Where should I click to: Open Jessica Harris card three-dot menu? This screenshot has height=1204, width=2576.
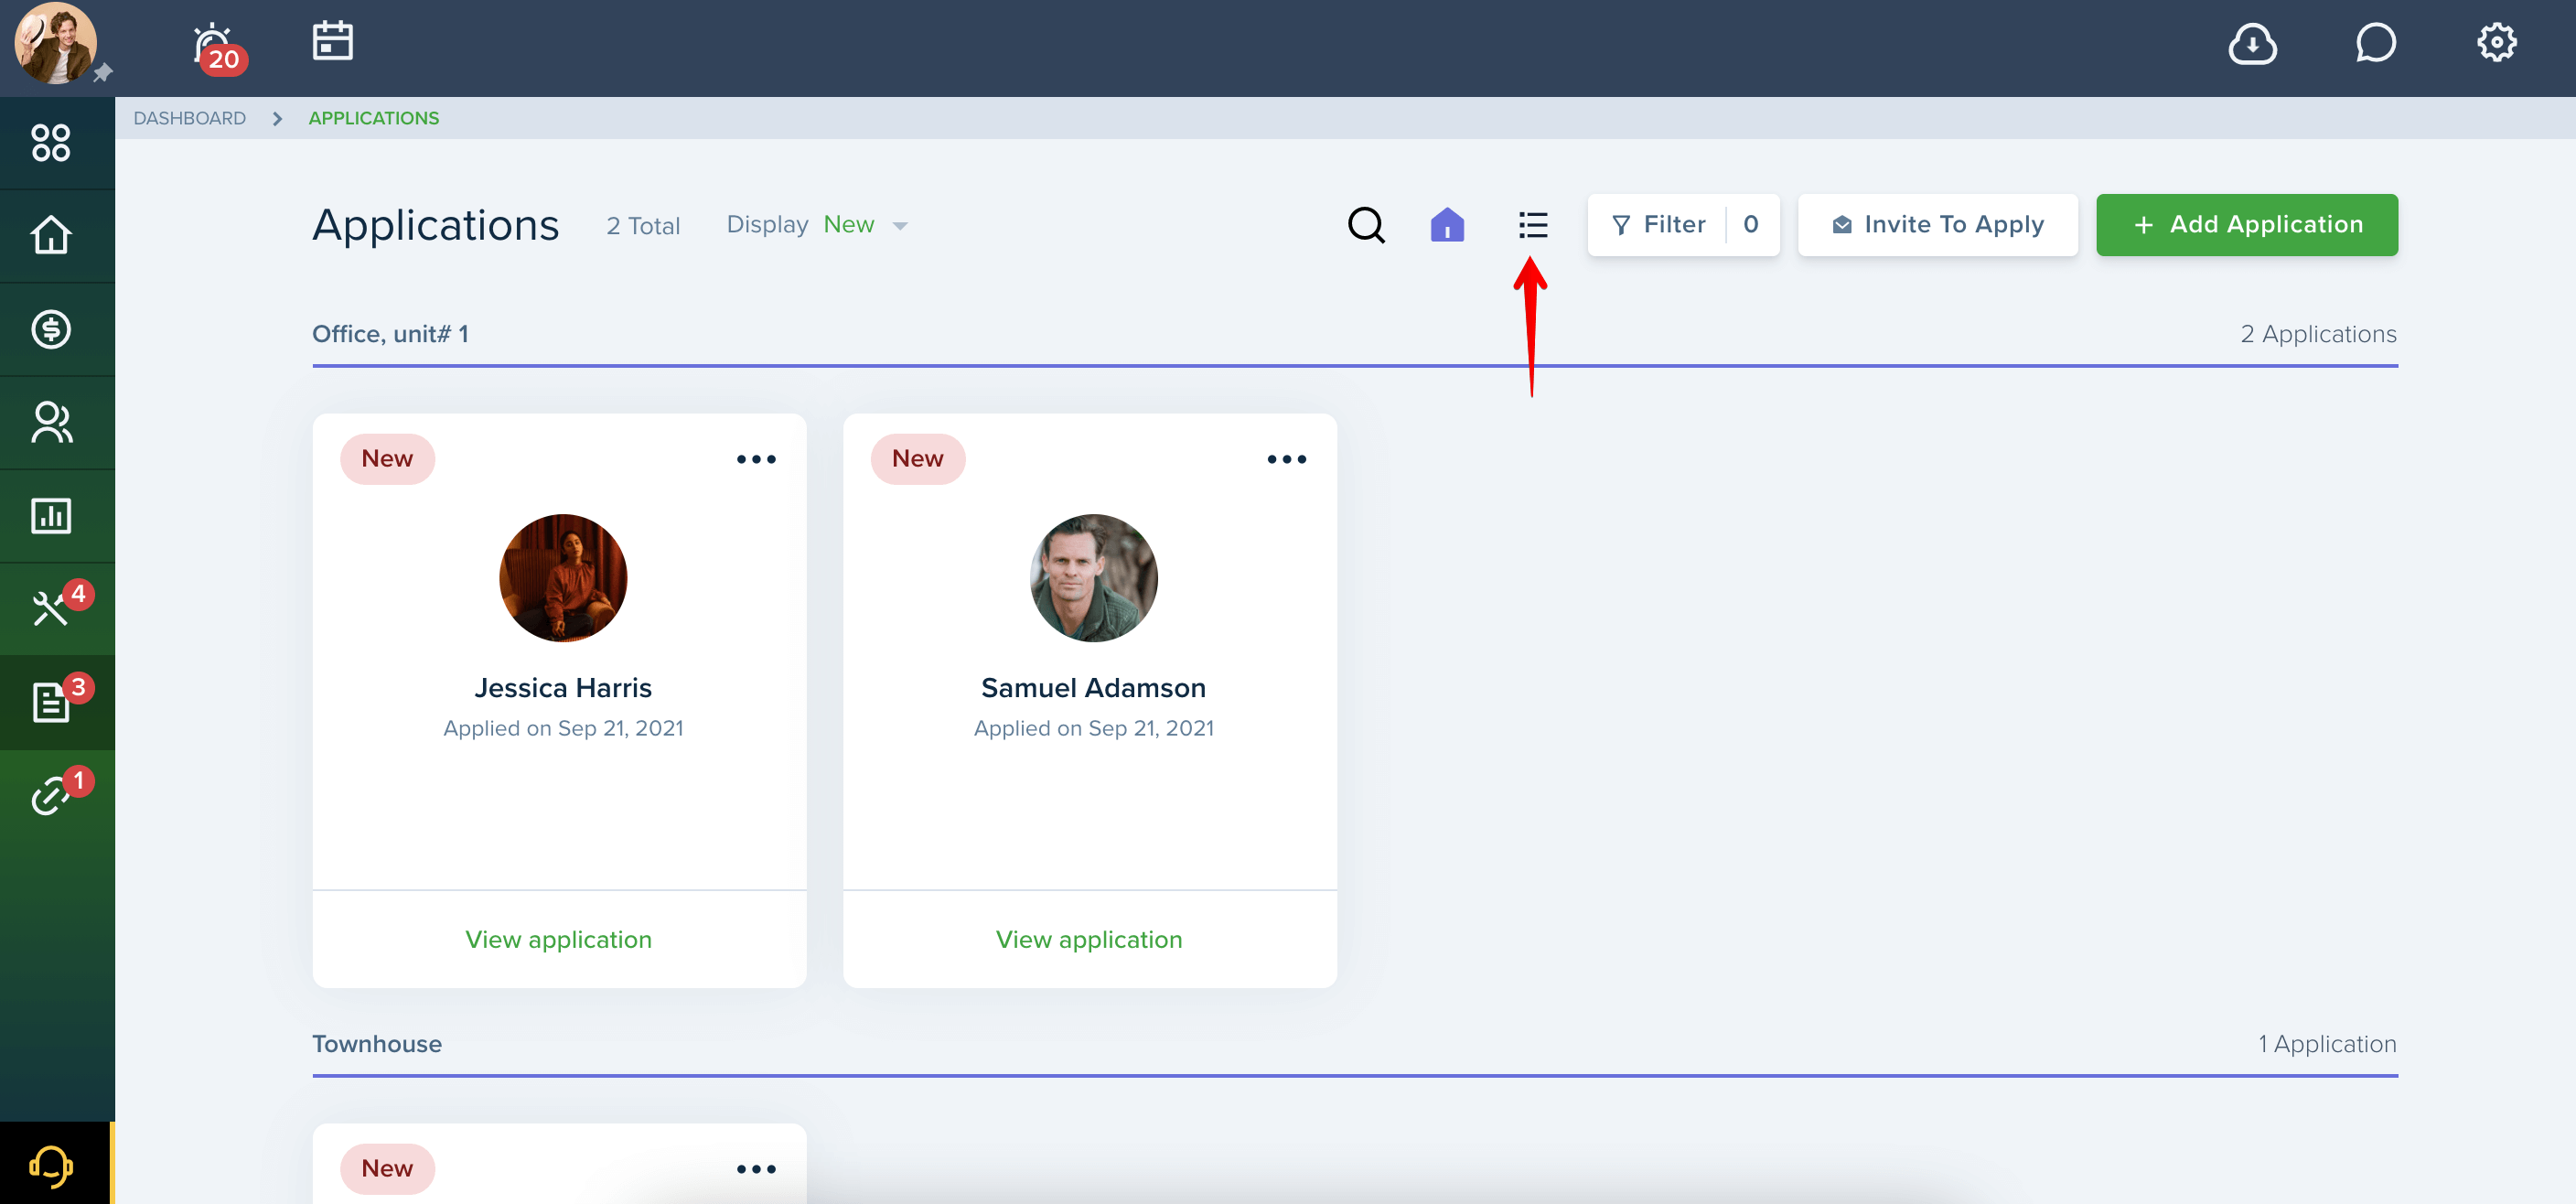click(756, 460)
